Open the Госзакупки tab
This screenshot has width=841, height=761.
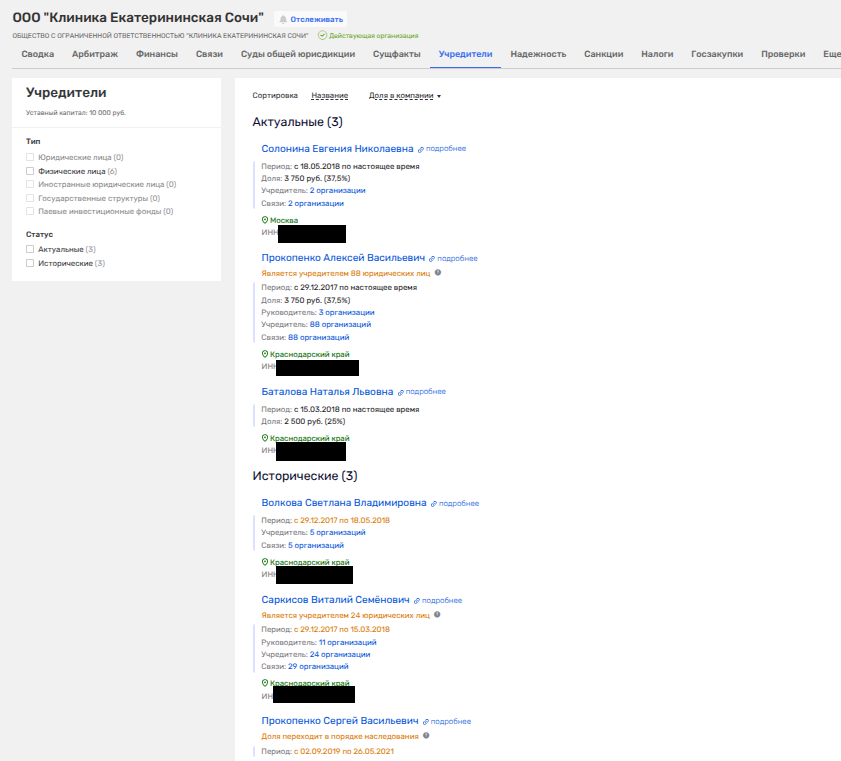tap(716, 54)
